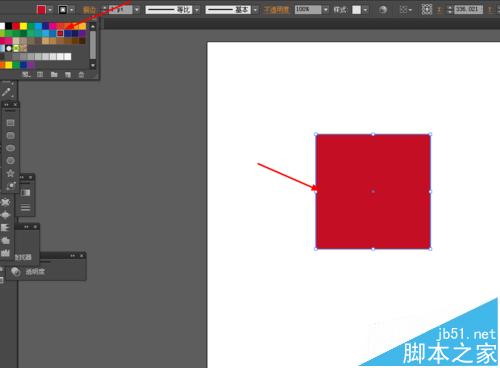This screenshot has width=500, height=368.
Task: Collapse the transparency panel with double arrows
Action: coord(73,256)
